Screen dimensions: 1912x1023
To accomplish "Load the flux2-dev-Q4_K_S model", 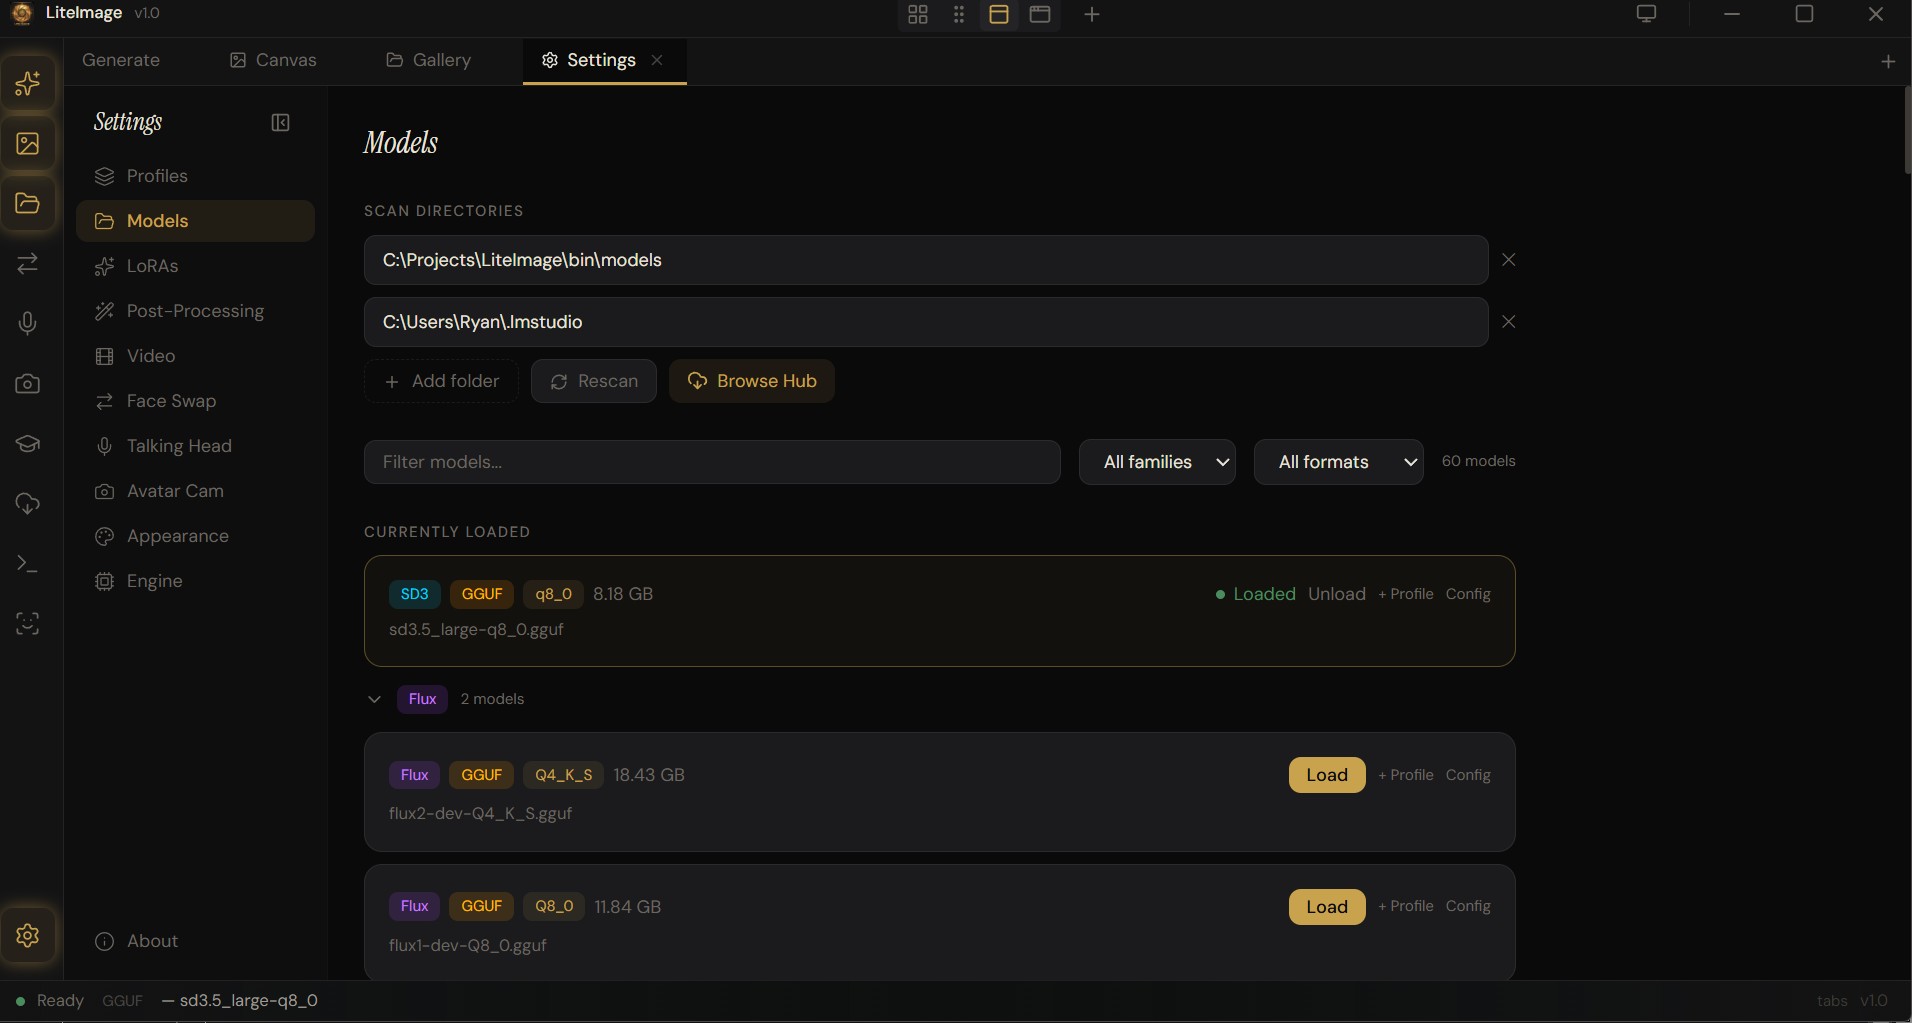I will pyautogui.click(x=1326, y=775).
